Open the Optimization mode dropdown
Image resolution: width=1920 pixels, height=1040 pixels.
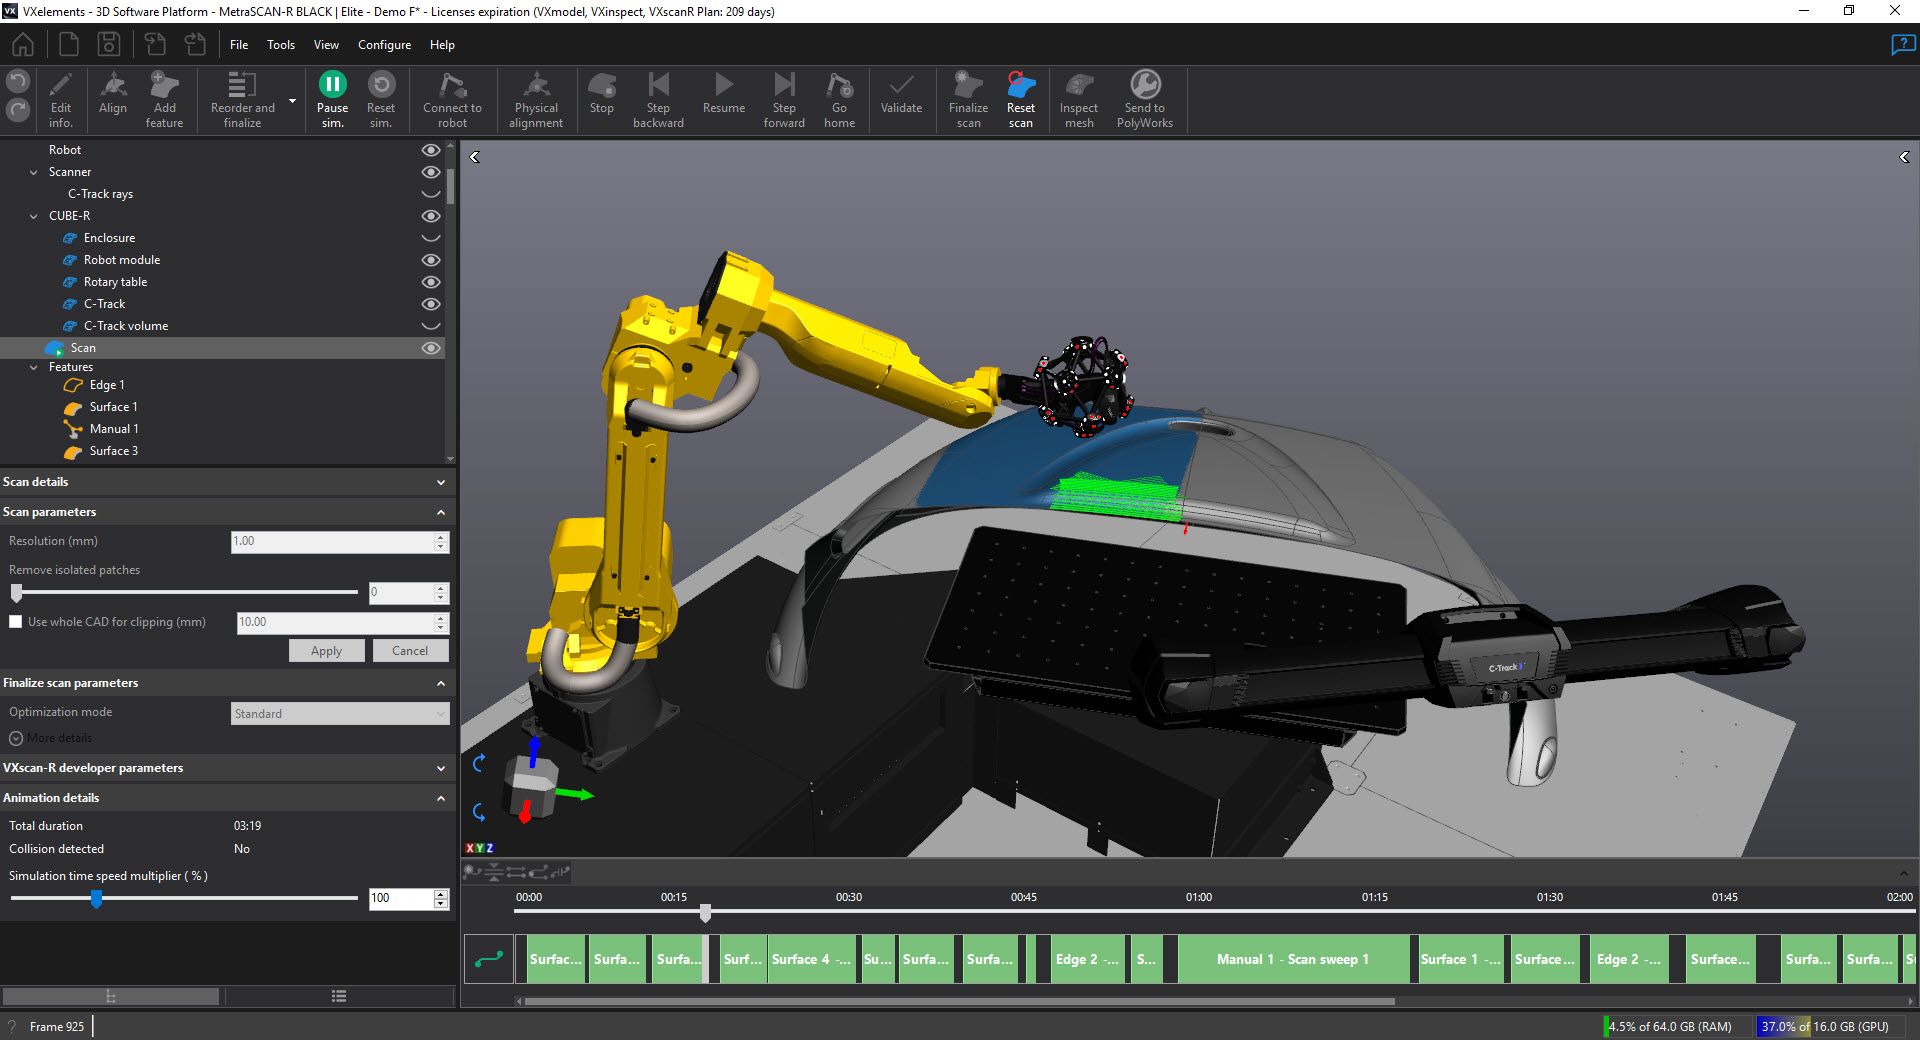click(340, 713)
